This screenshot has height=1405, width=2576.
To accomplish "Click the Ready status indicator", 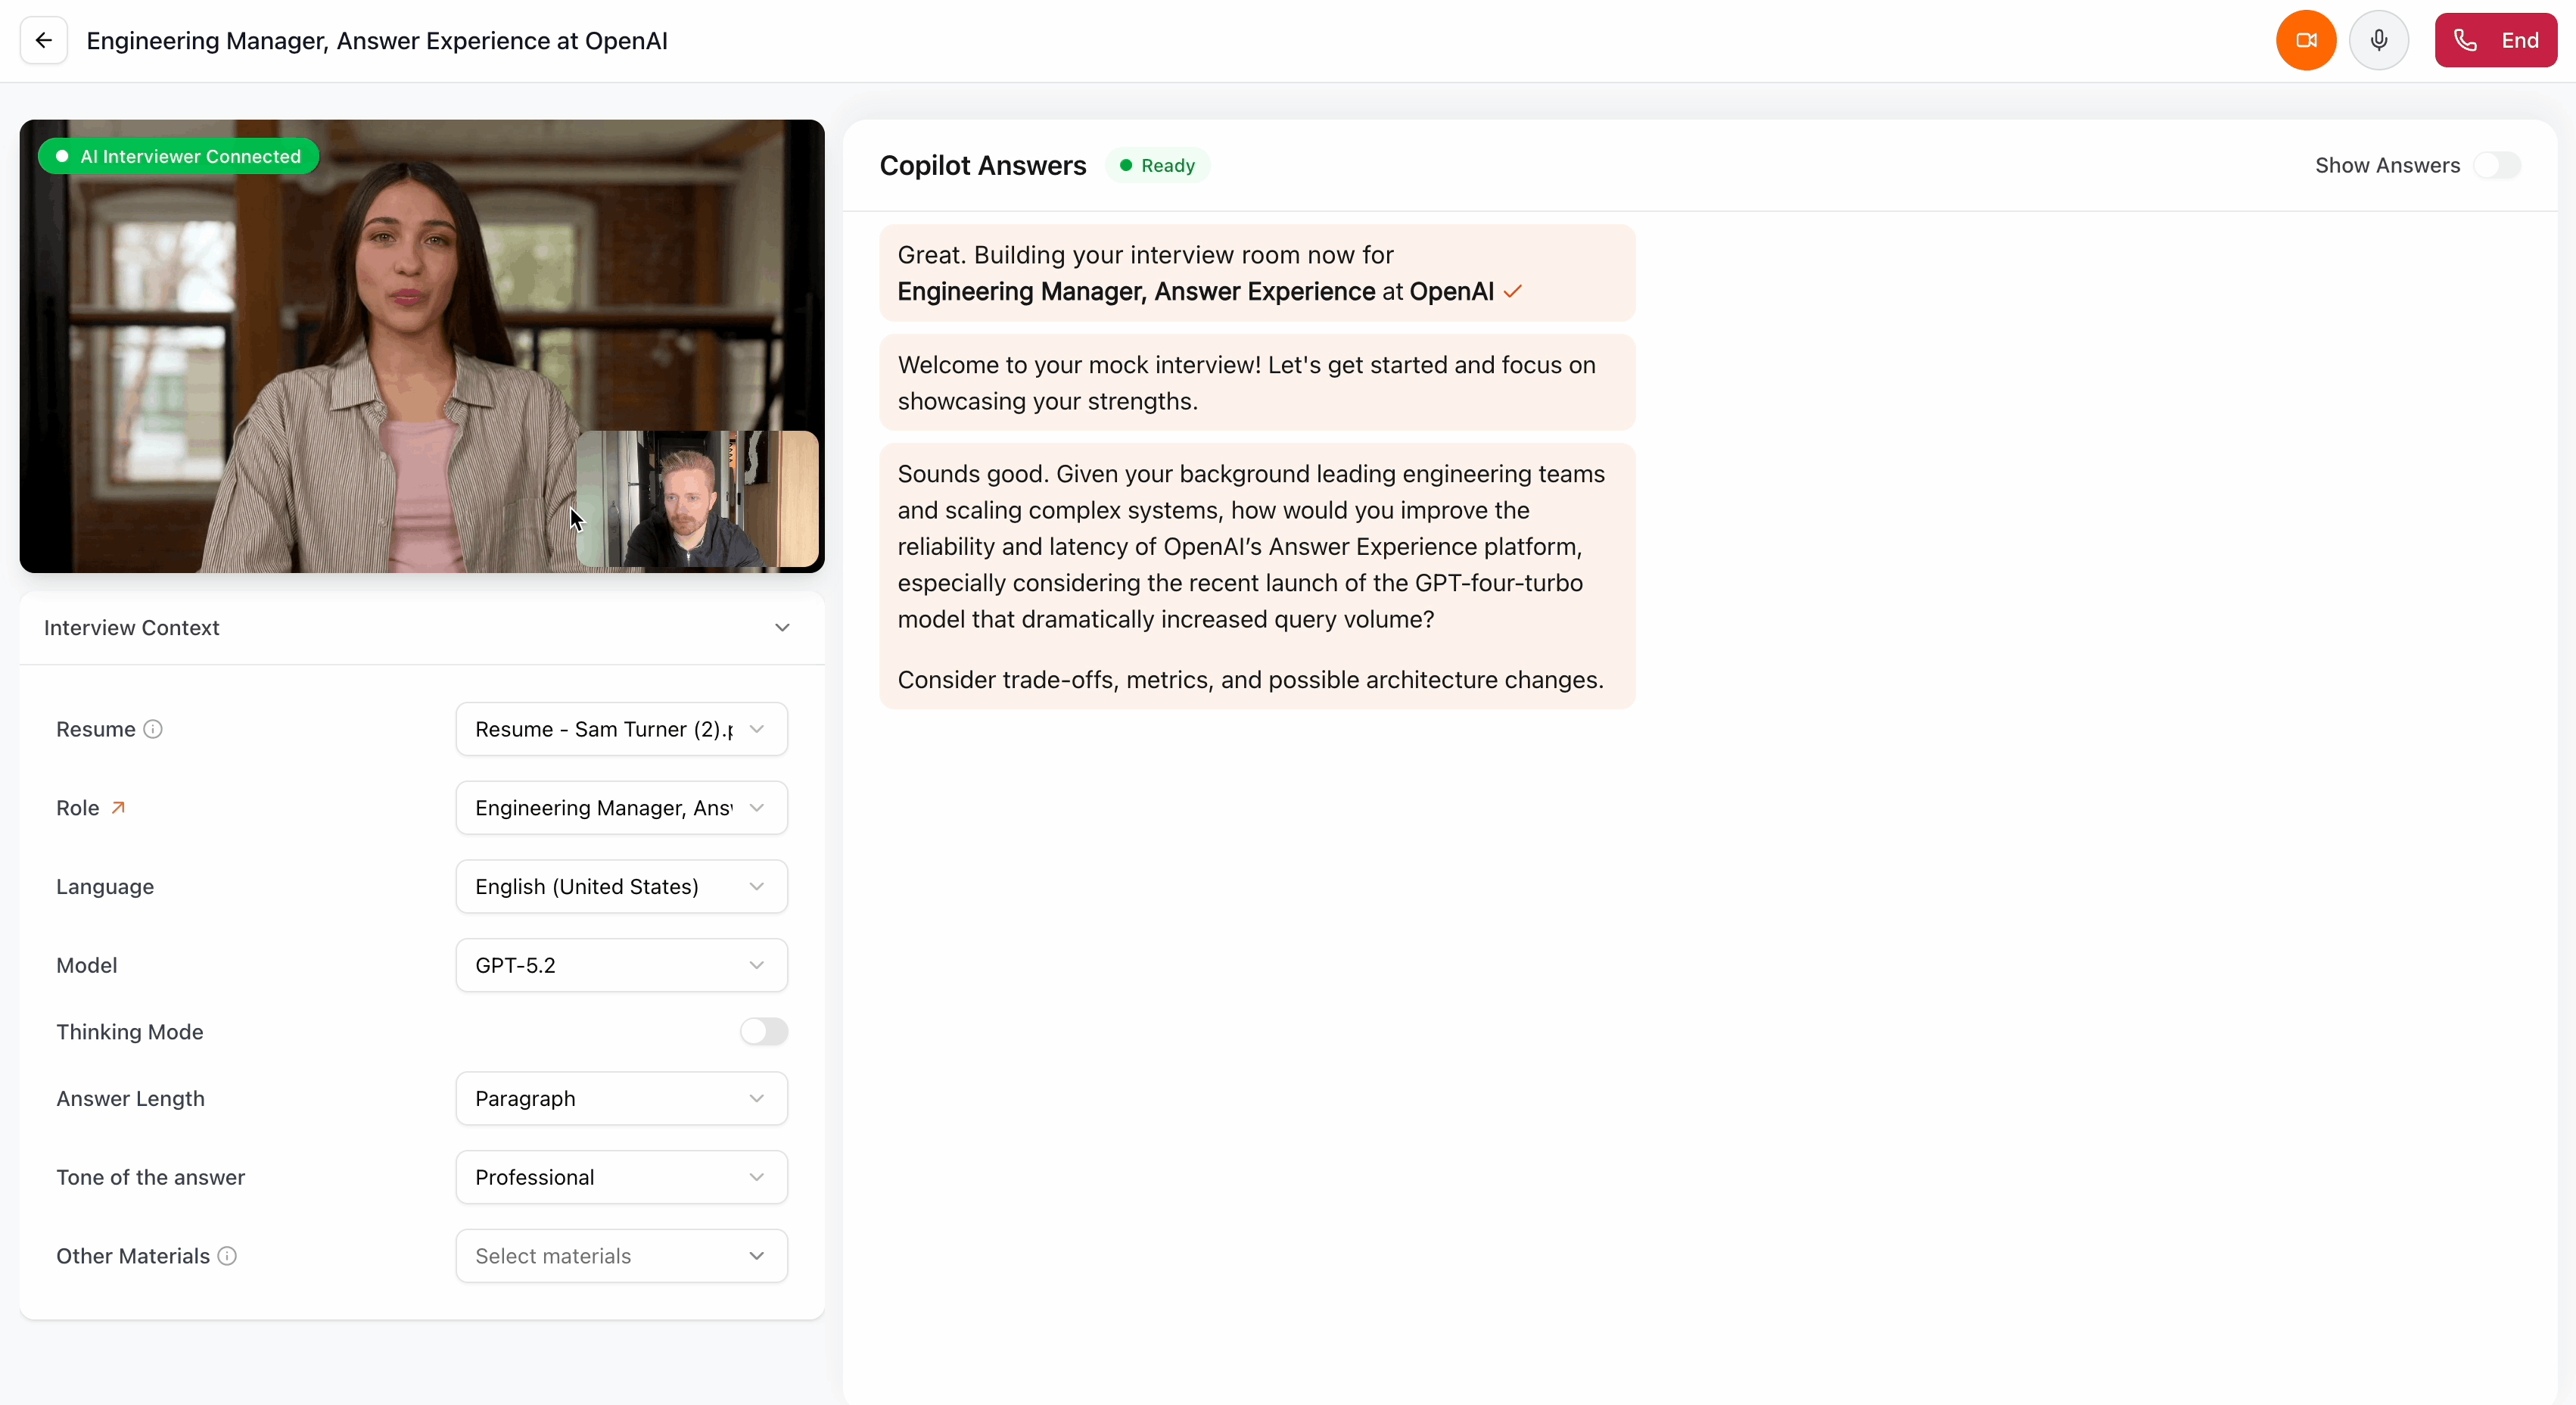I will click(x=1157, y=165).
